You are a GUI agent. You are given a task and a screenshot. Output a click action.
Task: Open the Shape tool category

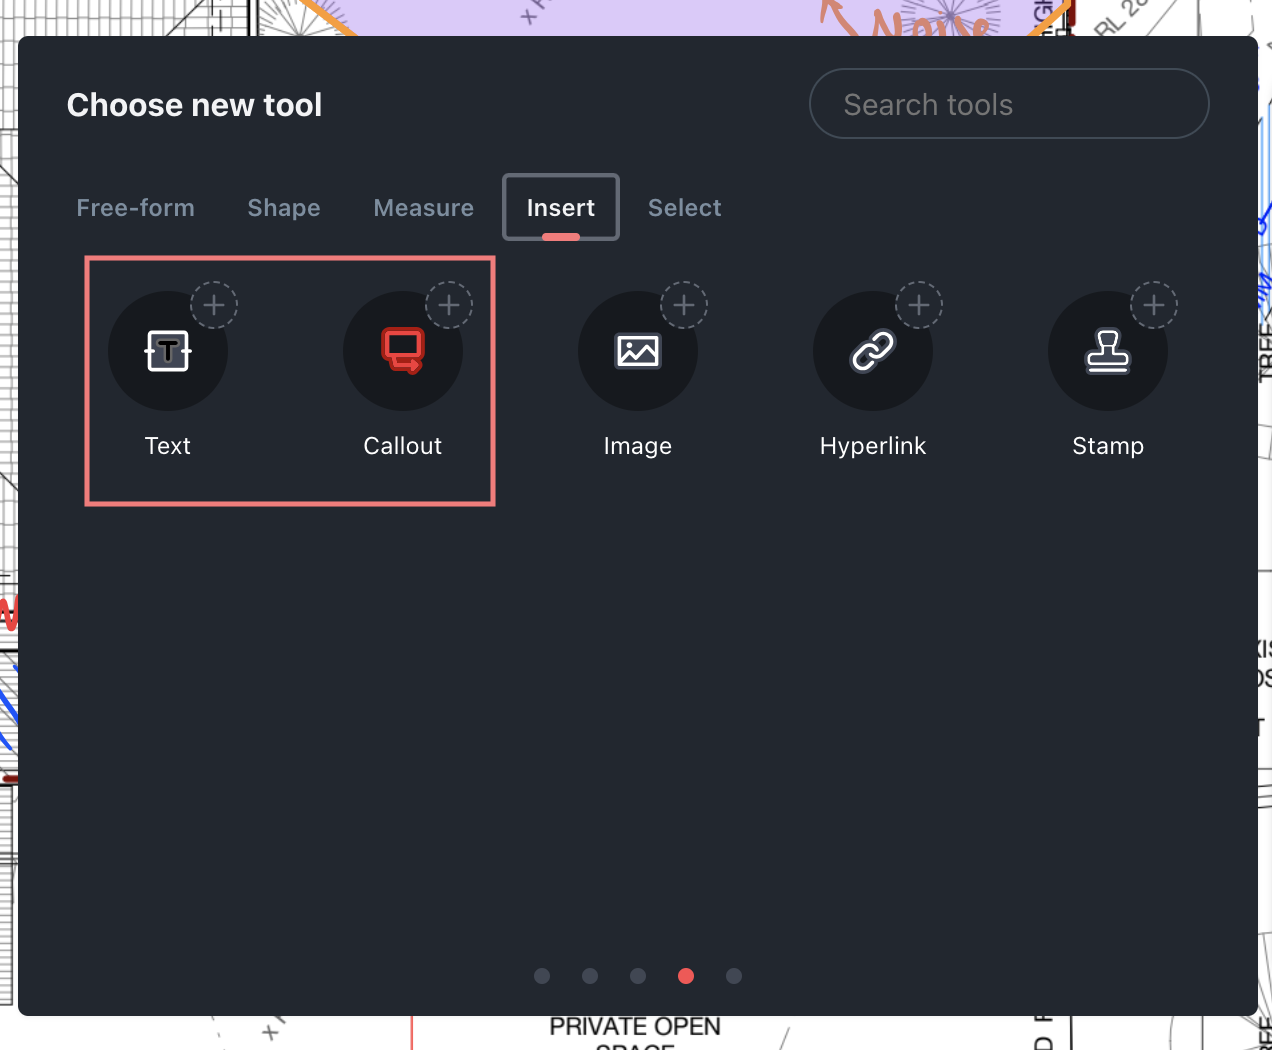[x=283, y=207]
